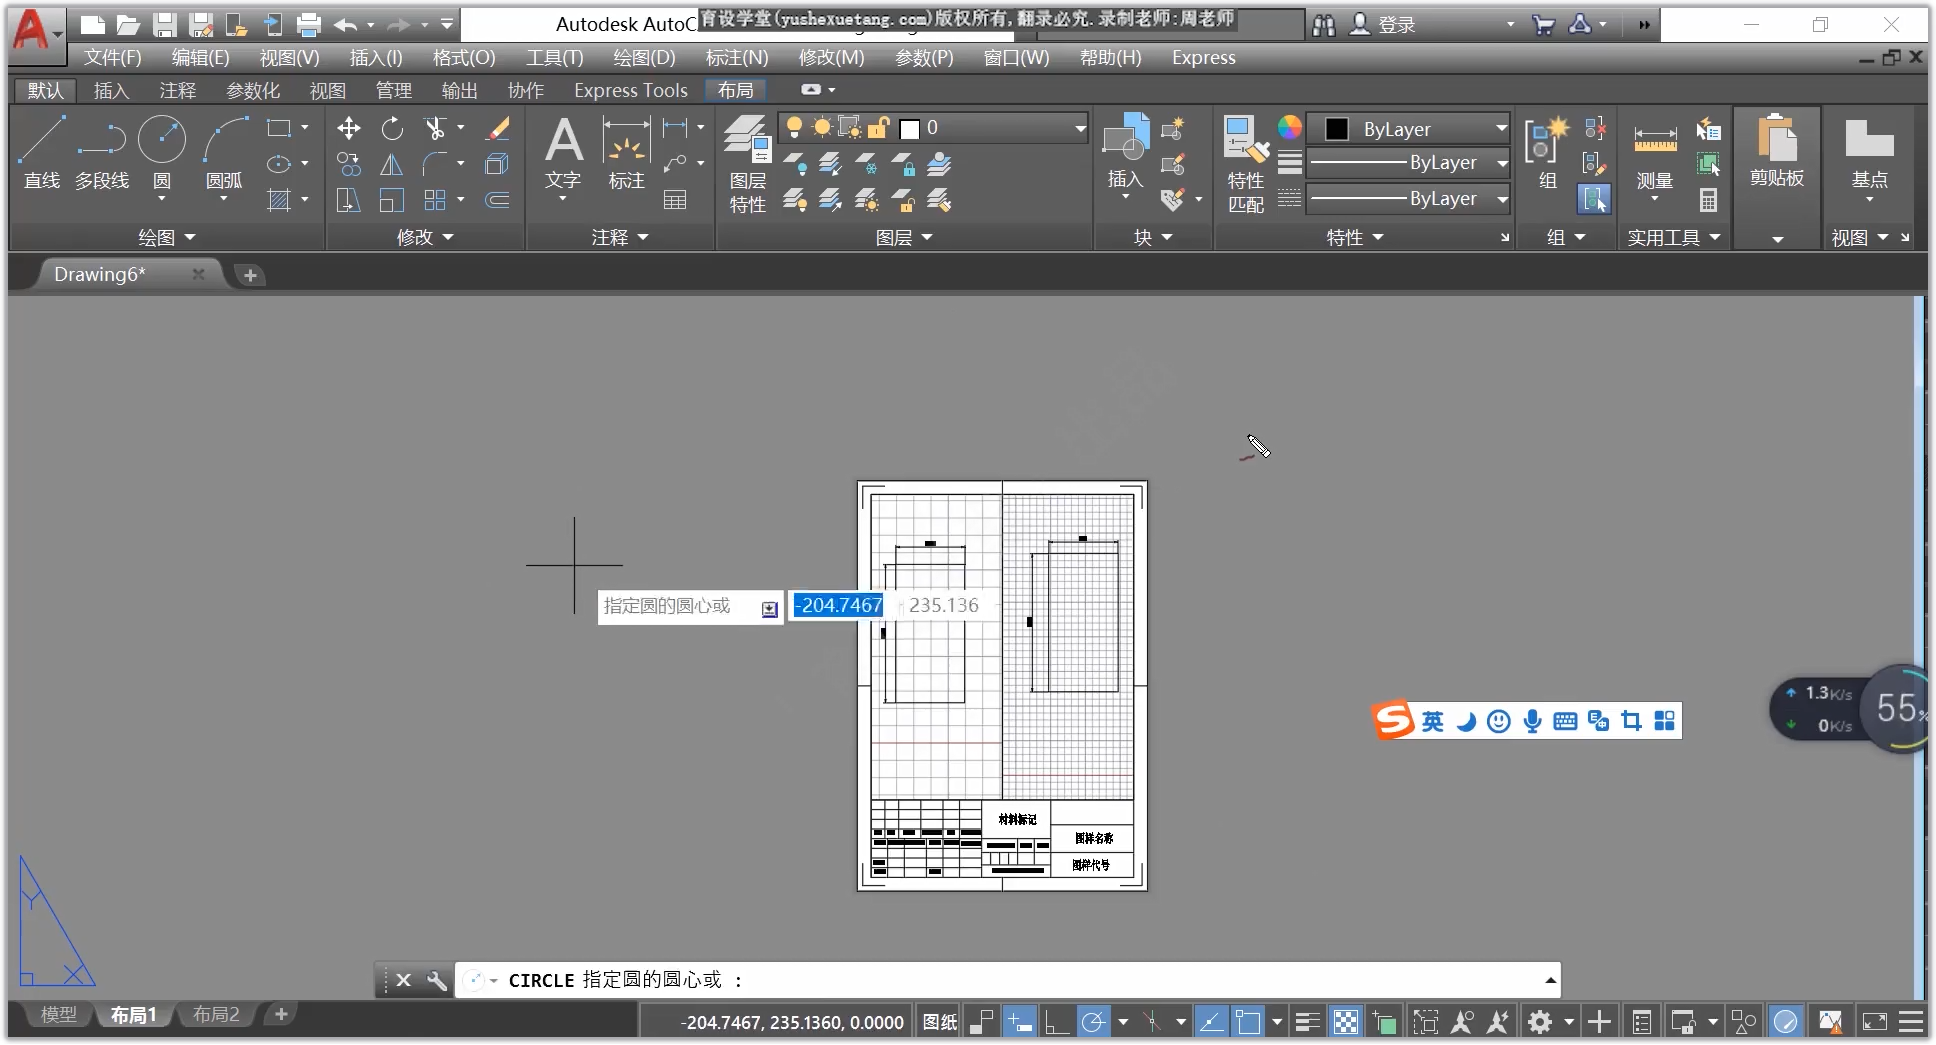This screenshot has height=1045, width=1936.
Task: Toggle lineweight display in status bar
Action: click(x=1307, y=1022)
